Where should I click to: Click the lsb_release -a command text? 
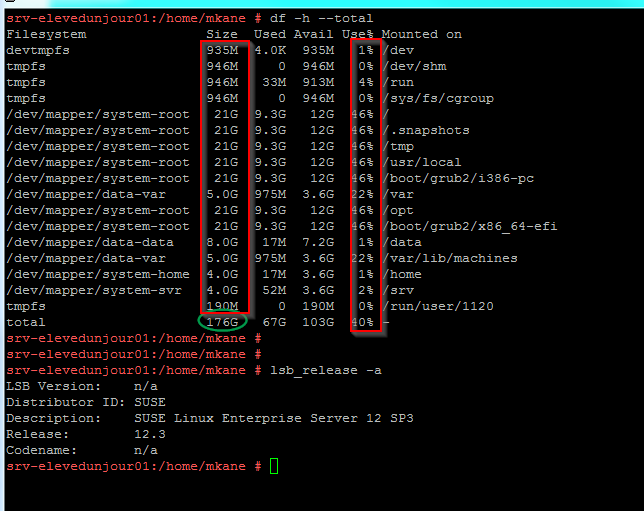[x=326, y=370]
